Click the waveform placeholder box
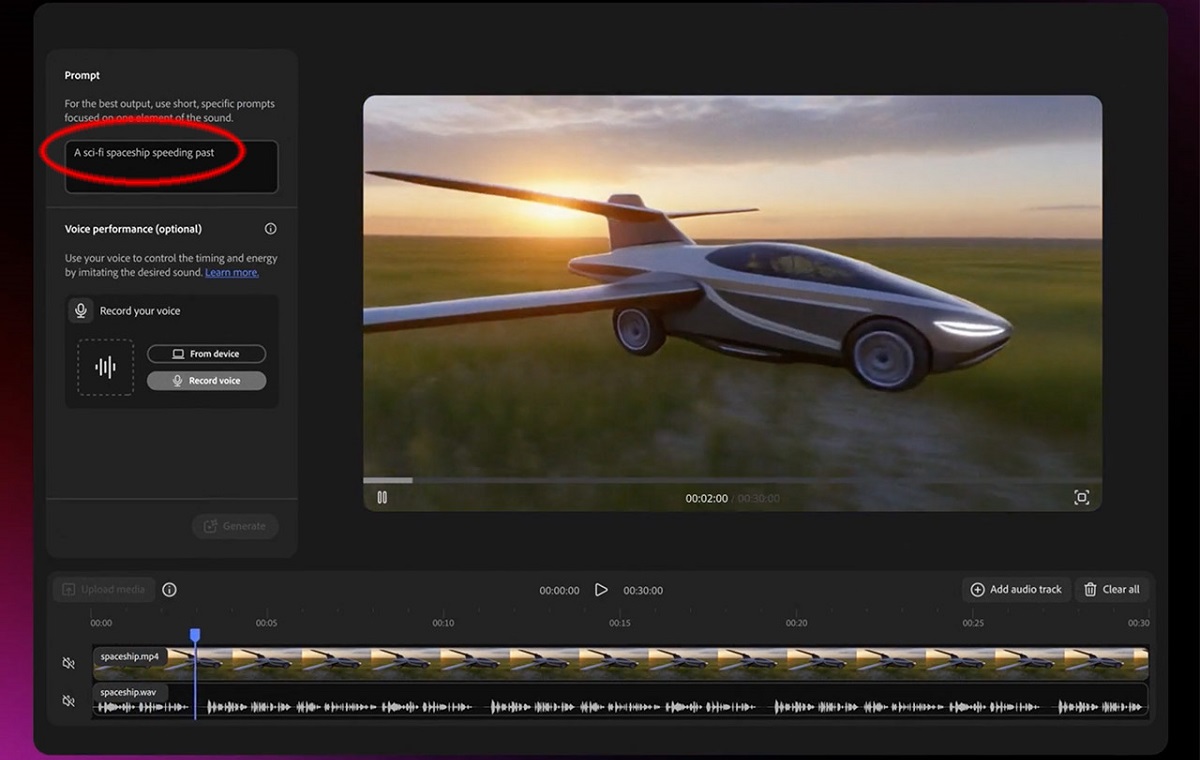The image size is (1200, 760). pos(105,367)
